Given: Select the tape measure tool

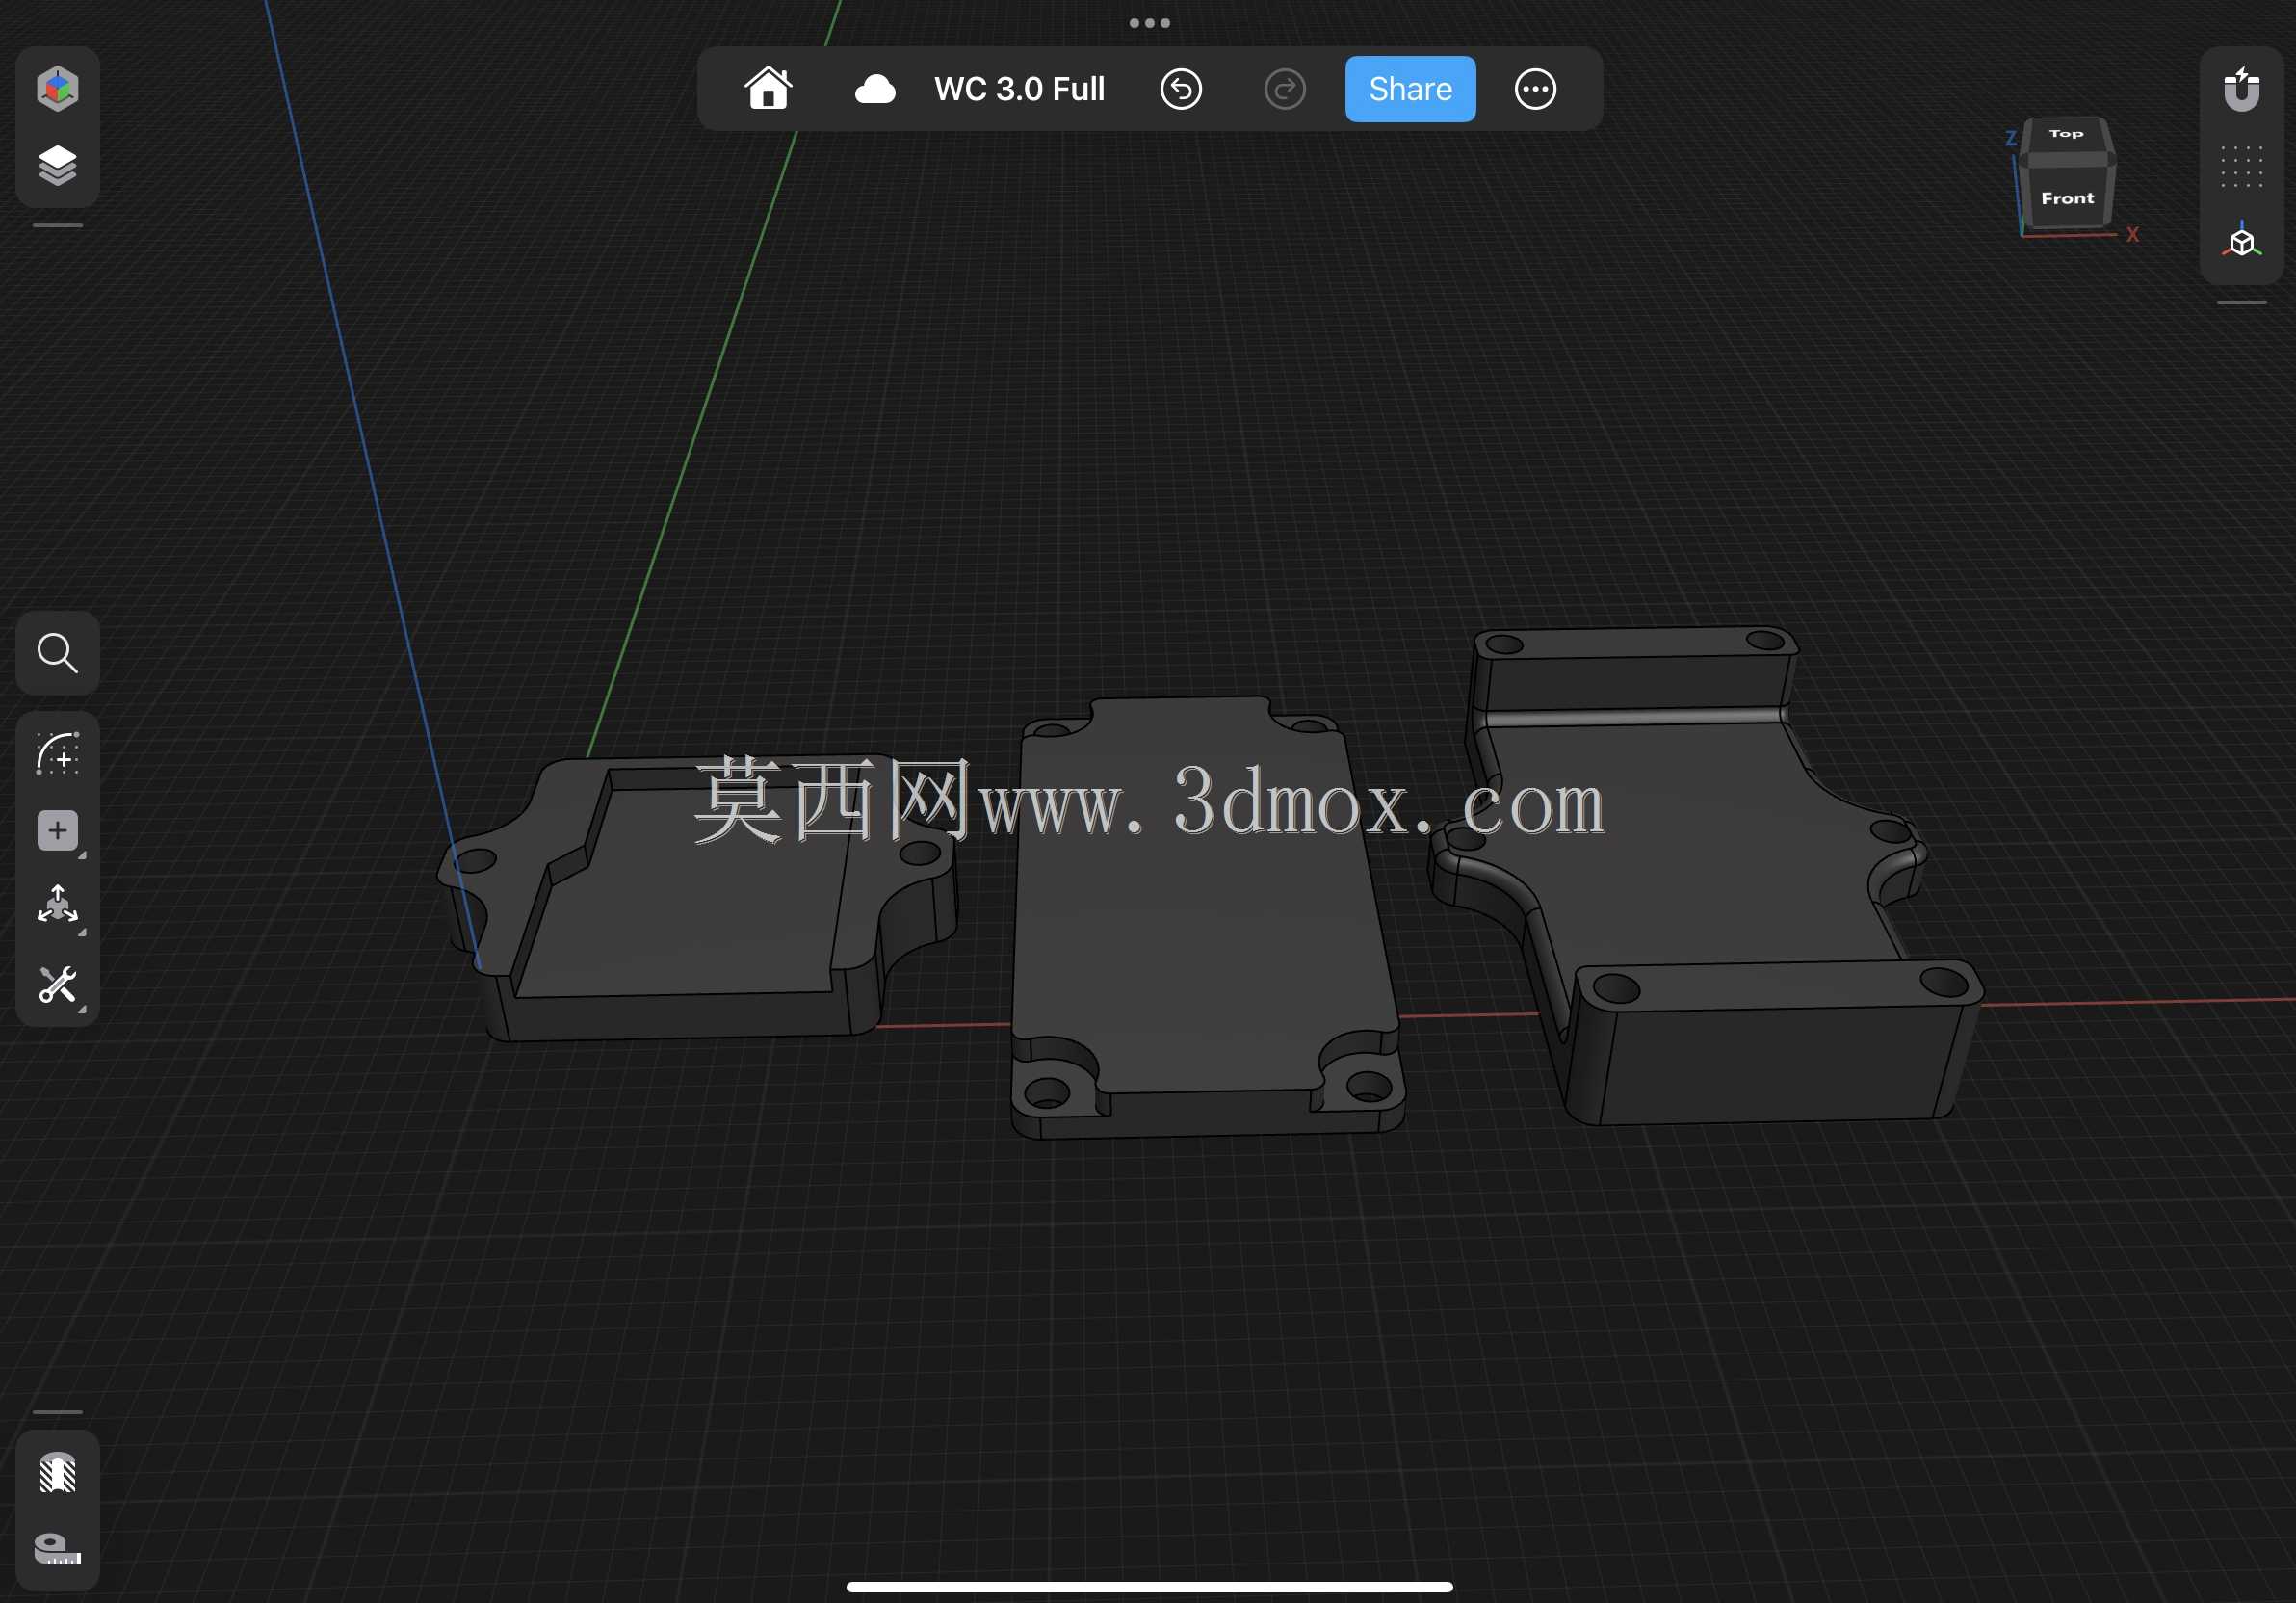Looking at the screenshot, I should tap(57, 1548).
